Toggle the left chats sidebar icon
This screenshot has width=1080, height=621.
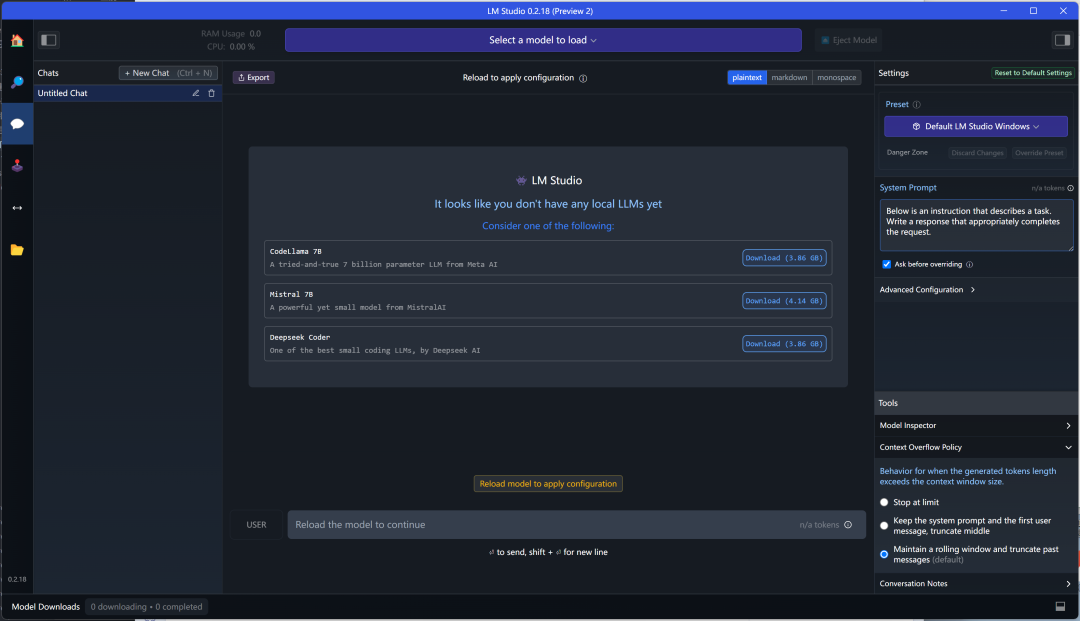pos(48,40)
